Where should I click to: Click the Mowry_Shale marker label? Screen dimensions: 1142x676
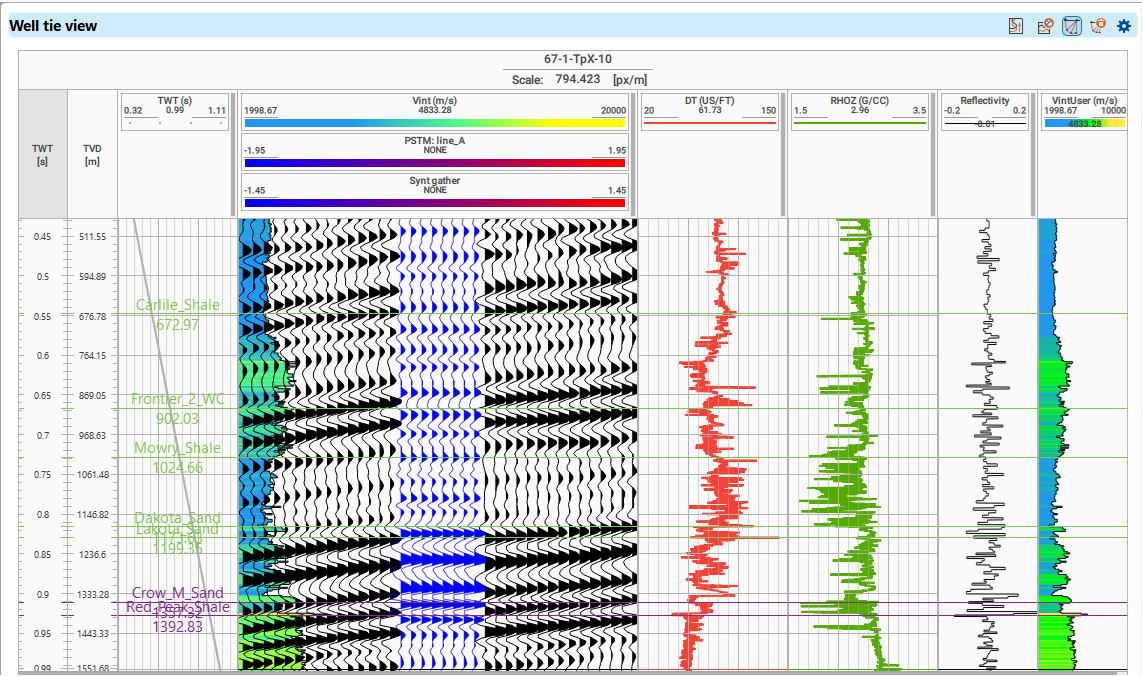point(177,448)
